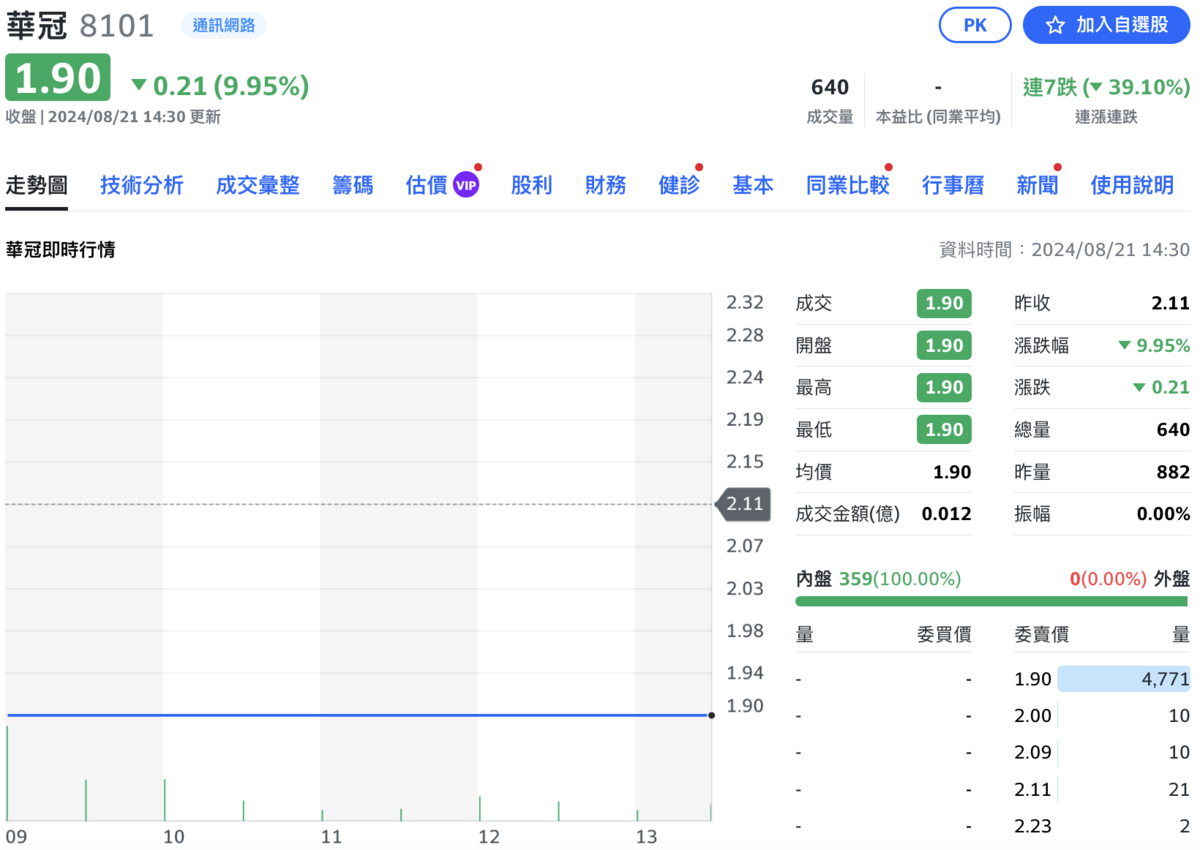The width and height of the screenshot is (1200, 850).
Task: Switch to the 新聞 tab
Action: click(1037, 185)
